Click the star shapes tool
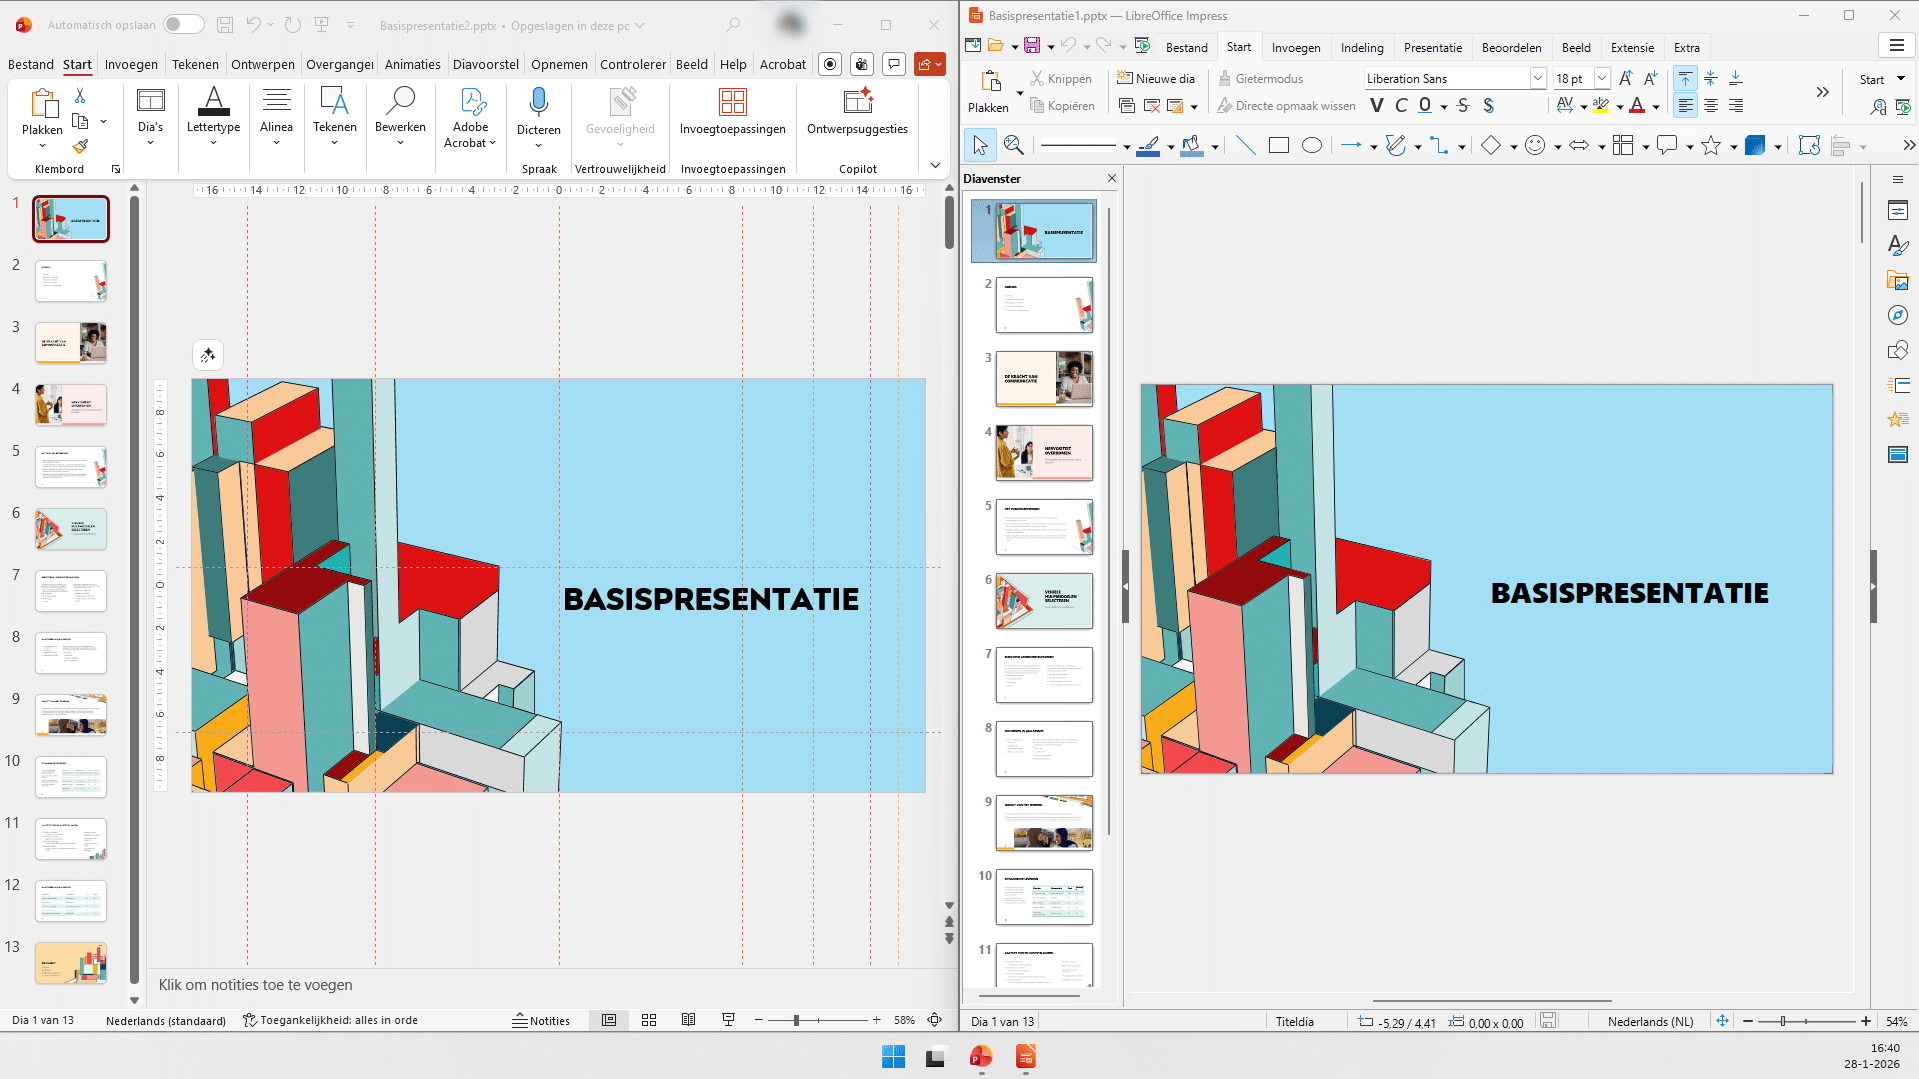The width and height of the screenshot is (1919, 1079). click(1711, 146)
